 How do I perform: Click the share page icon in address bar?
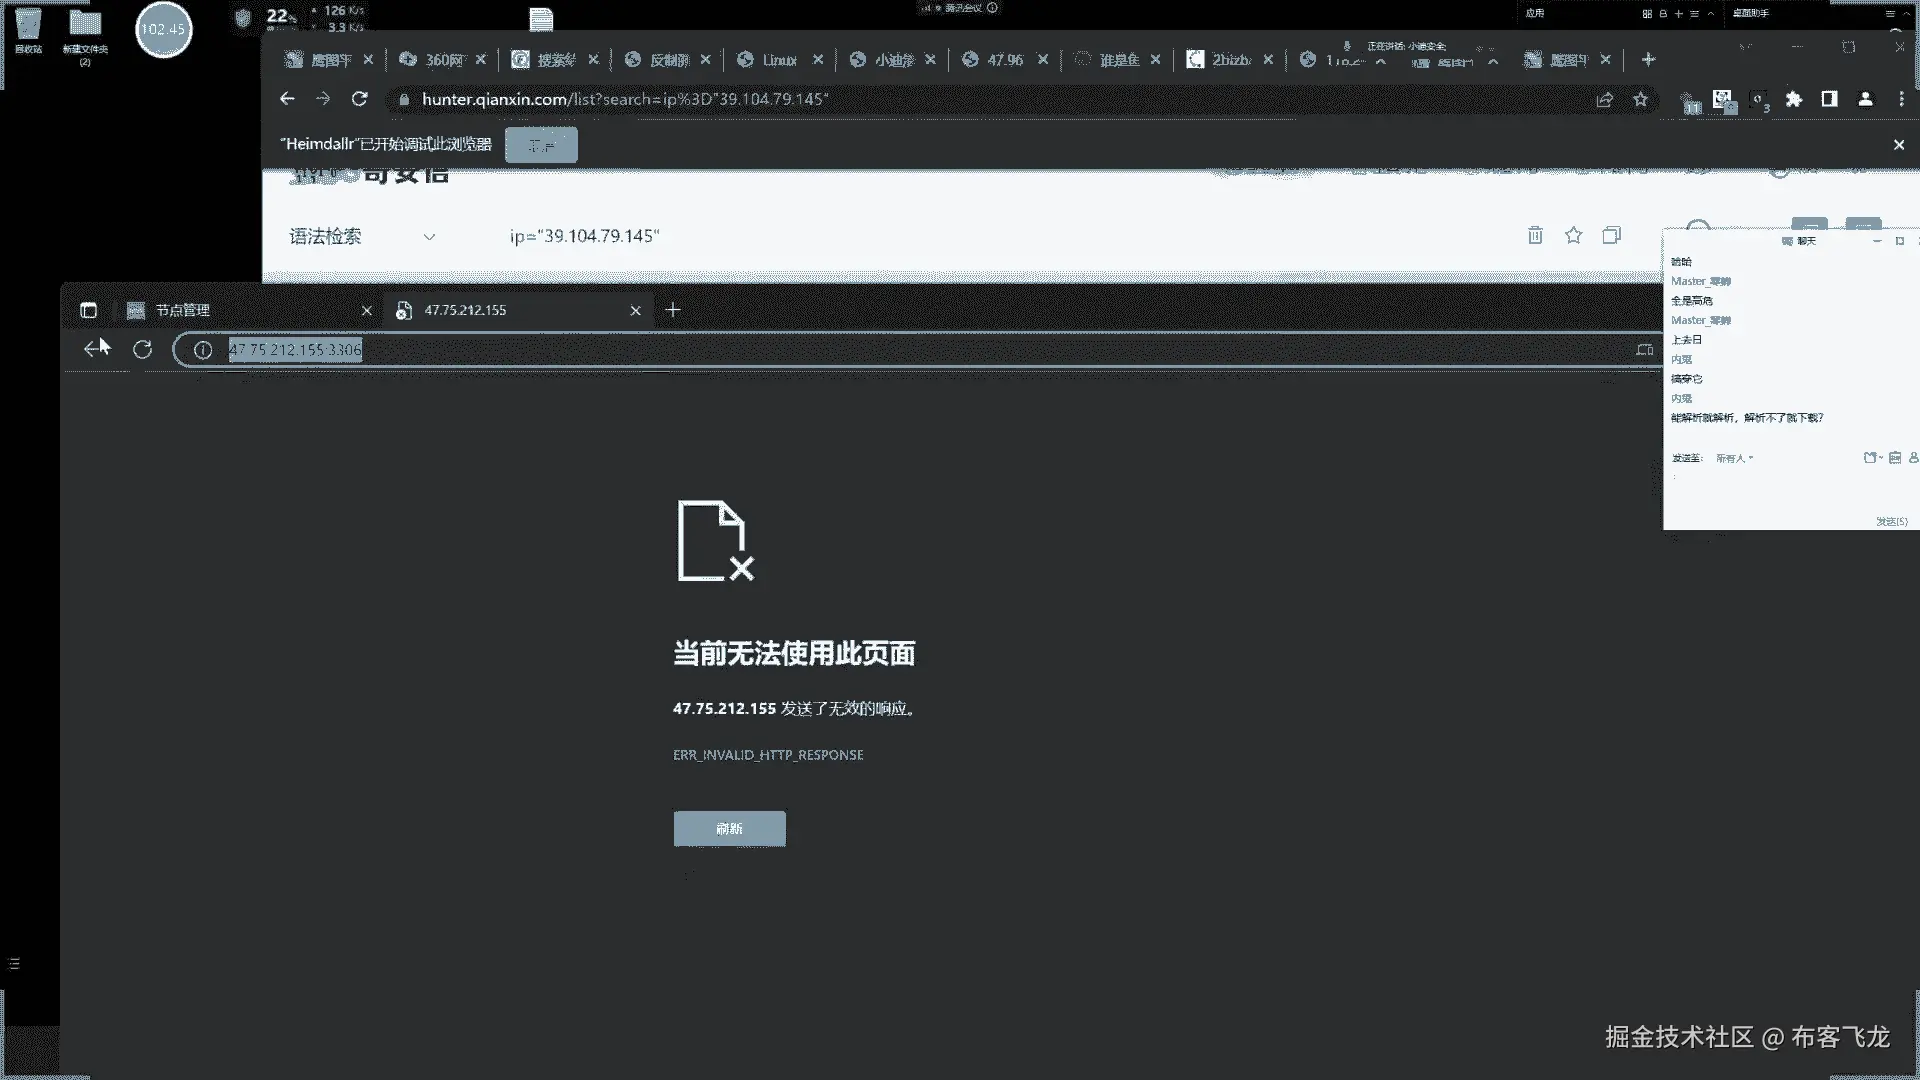coord(1604,99)
